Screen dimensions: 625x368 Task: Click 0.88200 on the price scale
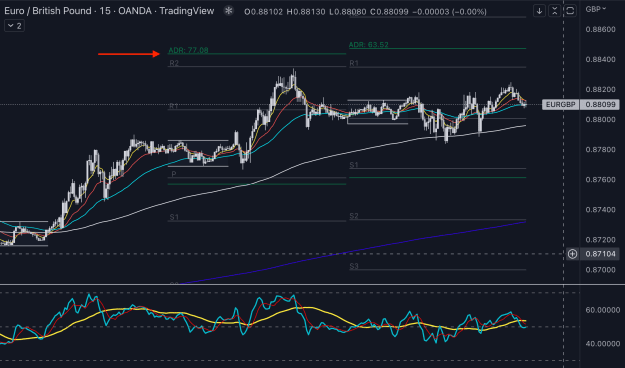tap(600, 90)
